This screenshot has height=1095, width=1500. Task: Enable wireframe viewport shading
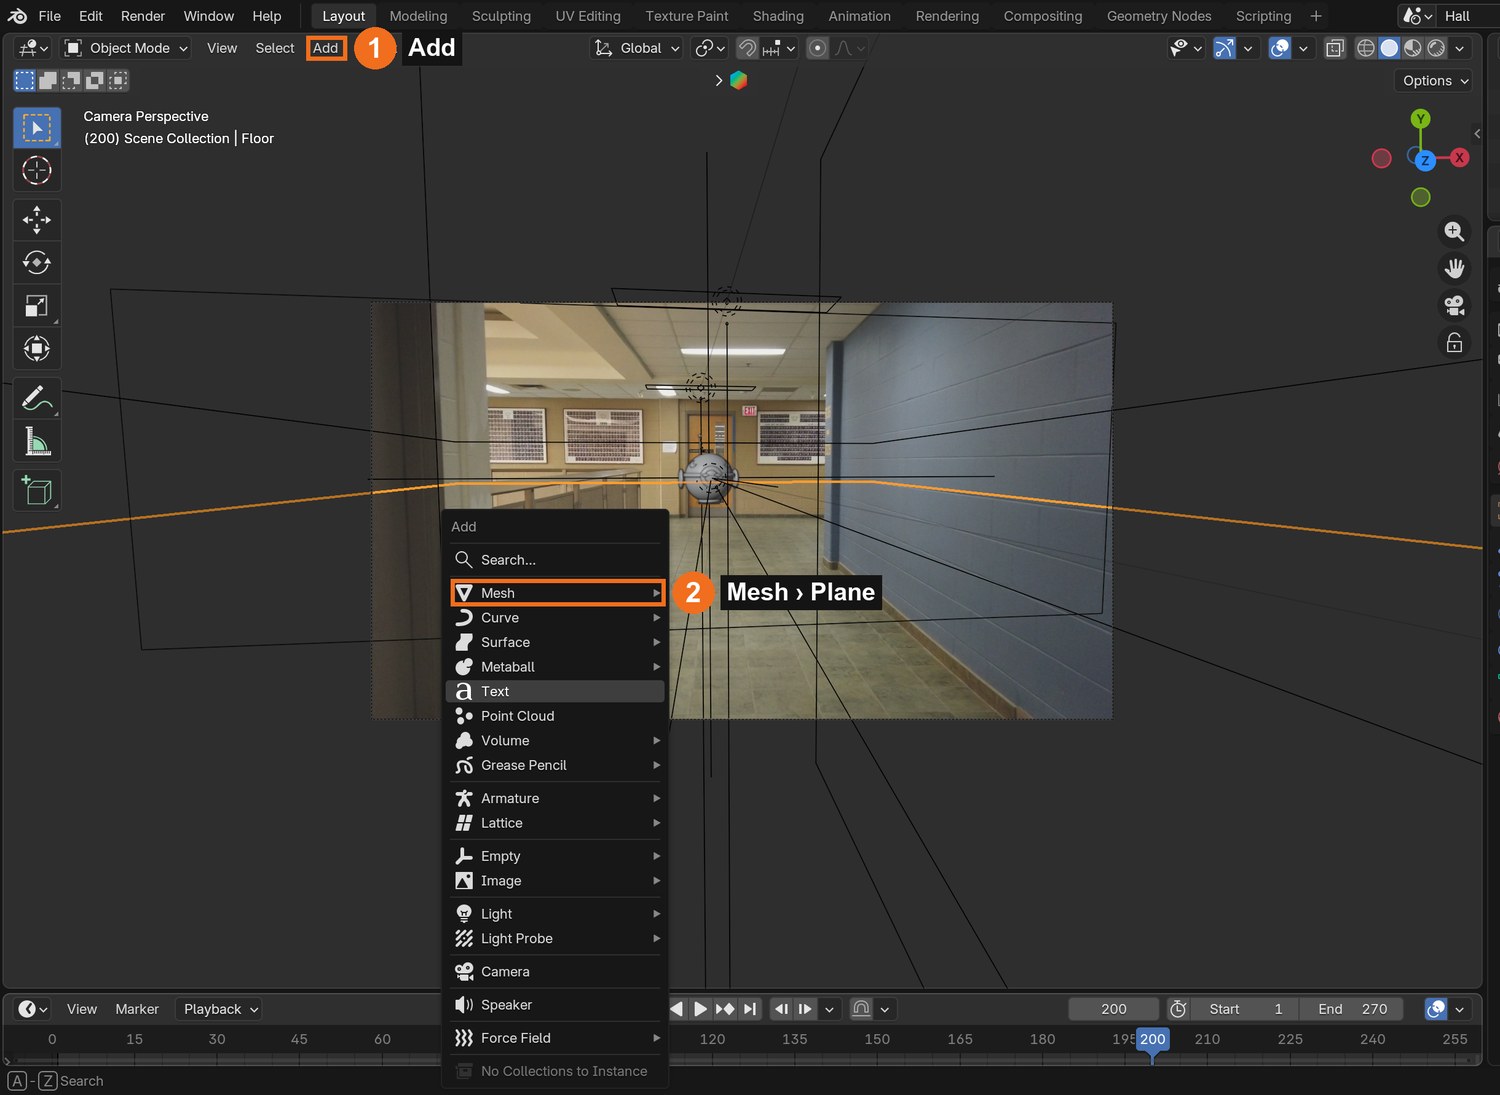pos(1365,48)
